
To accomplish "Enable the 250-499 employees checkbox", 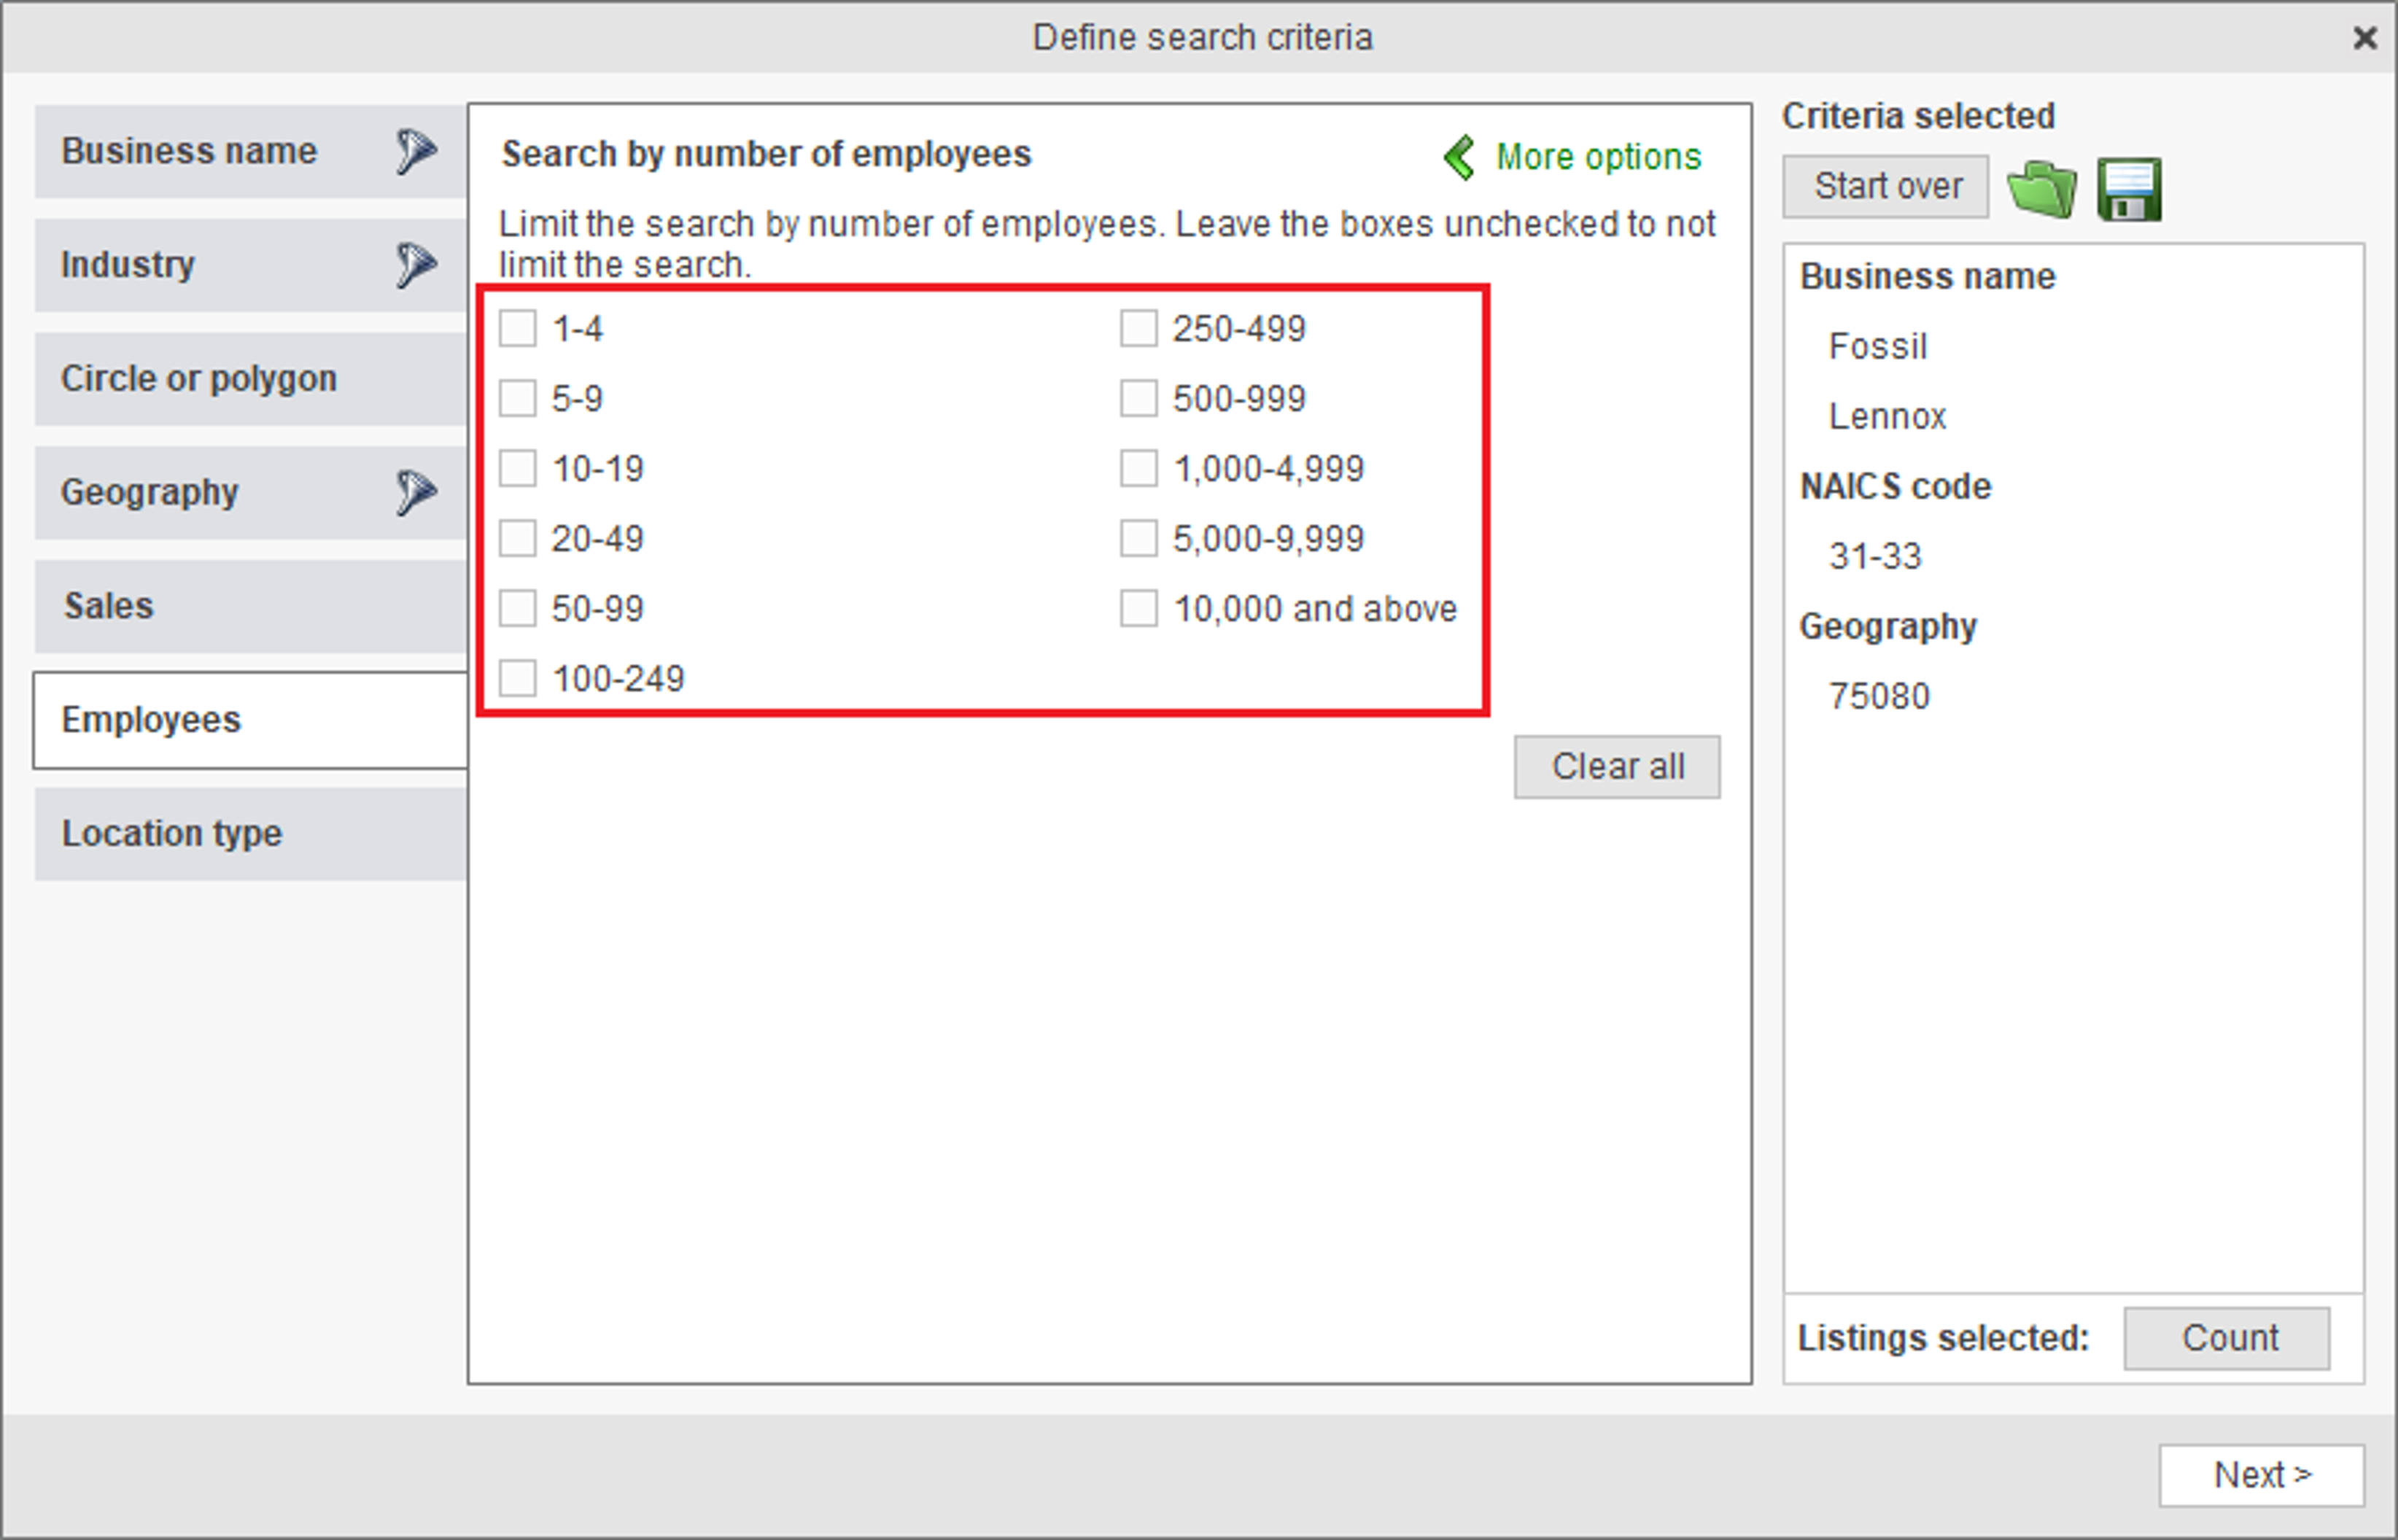I will pos(1138,328).
